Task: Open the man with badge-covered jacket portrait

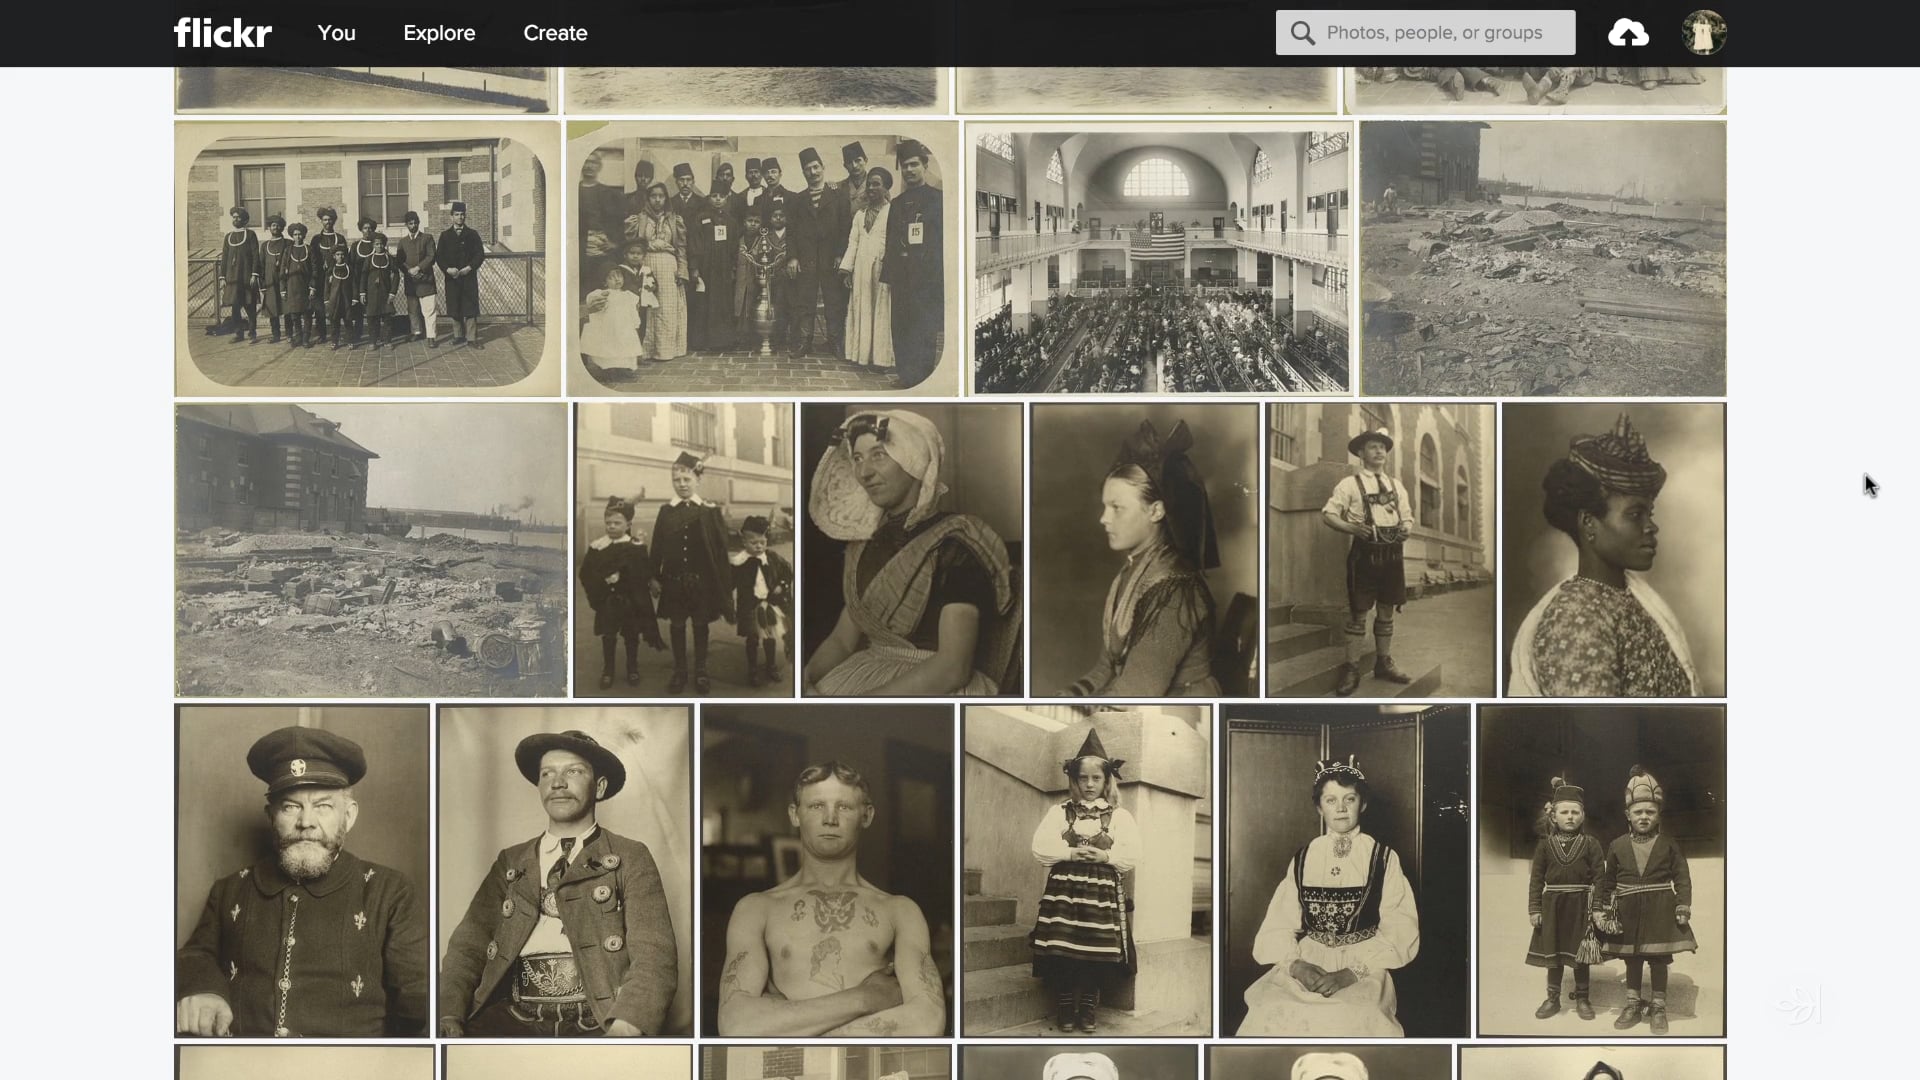Action: (x=565, y=870)
